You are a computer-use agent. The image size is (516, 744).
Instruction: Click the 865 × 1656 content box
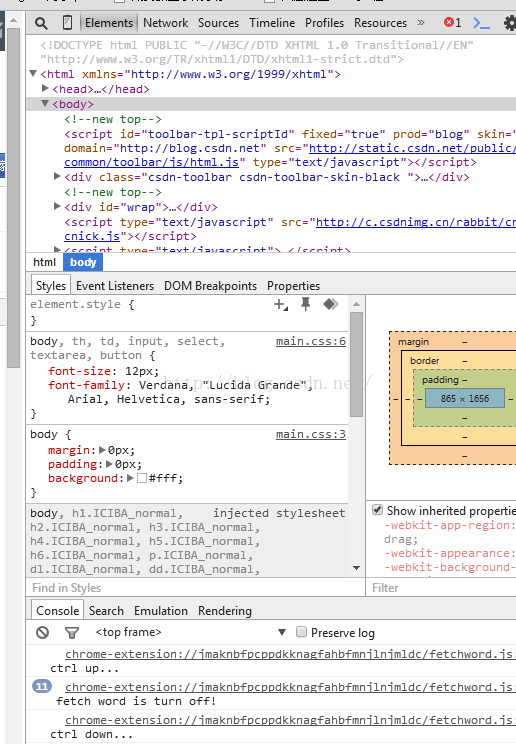click(x=465, y=399)
